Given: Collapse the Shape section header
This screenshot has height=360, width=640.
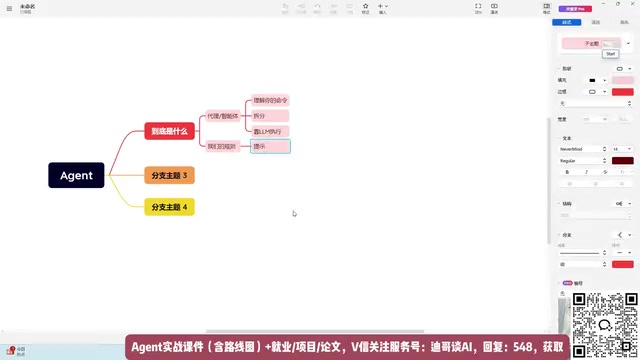Looking at the screenshot, I should click(x=564, y=69).
